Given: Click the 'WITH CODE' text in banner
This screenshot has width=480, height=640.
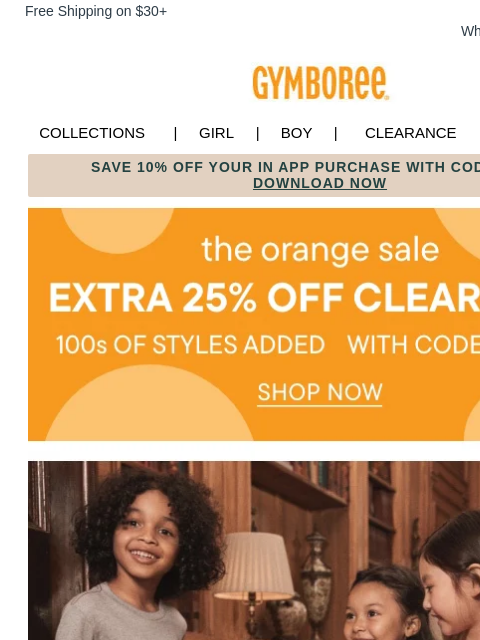Looking at the screenshot, I should (413, 344).
